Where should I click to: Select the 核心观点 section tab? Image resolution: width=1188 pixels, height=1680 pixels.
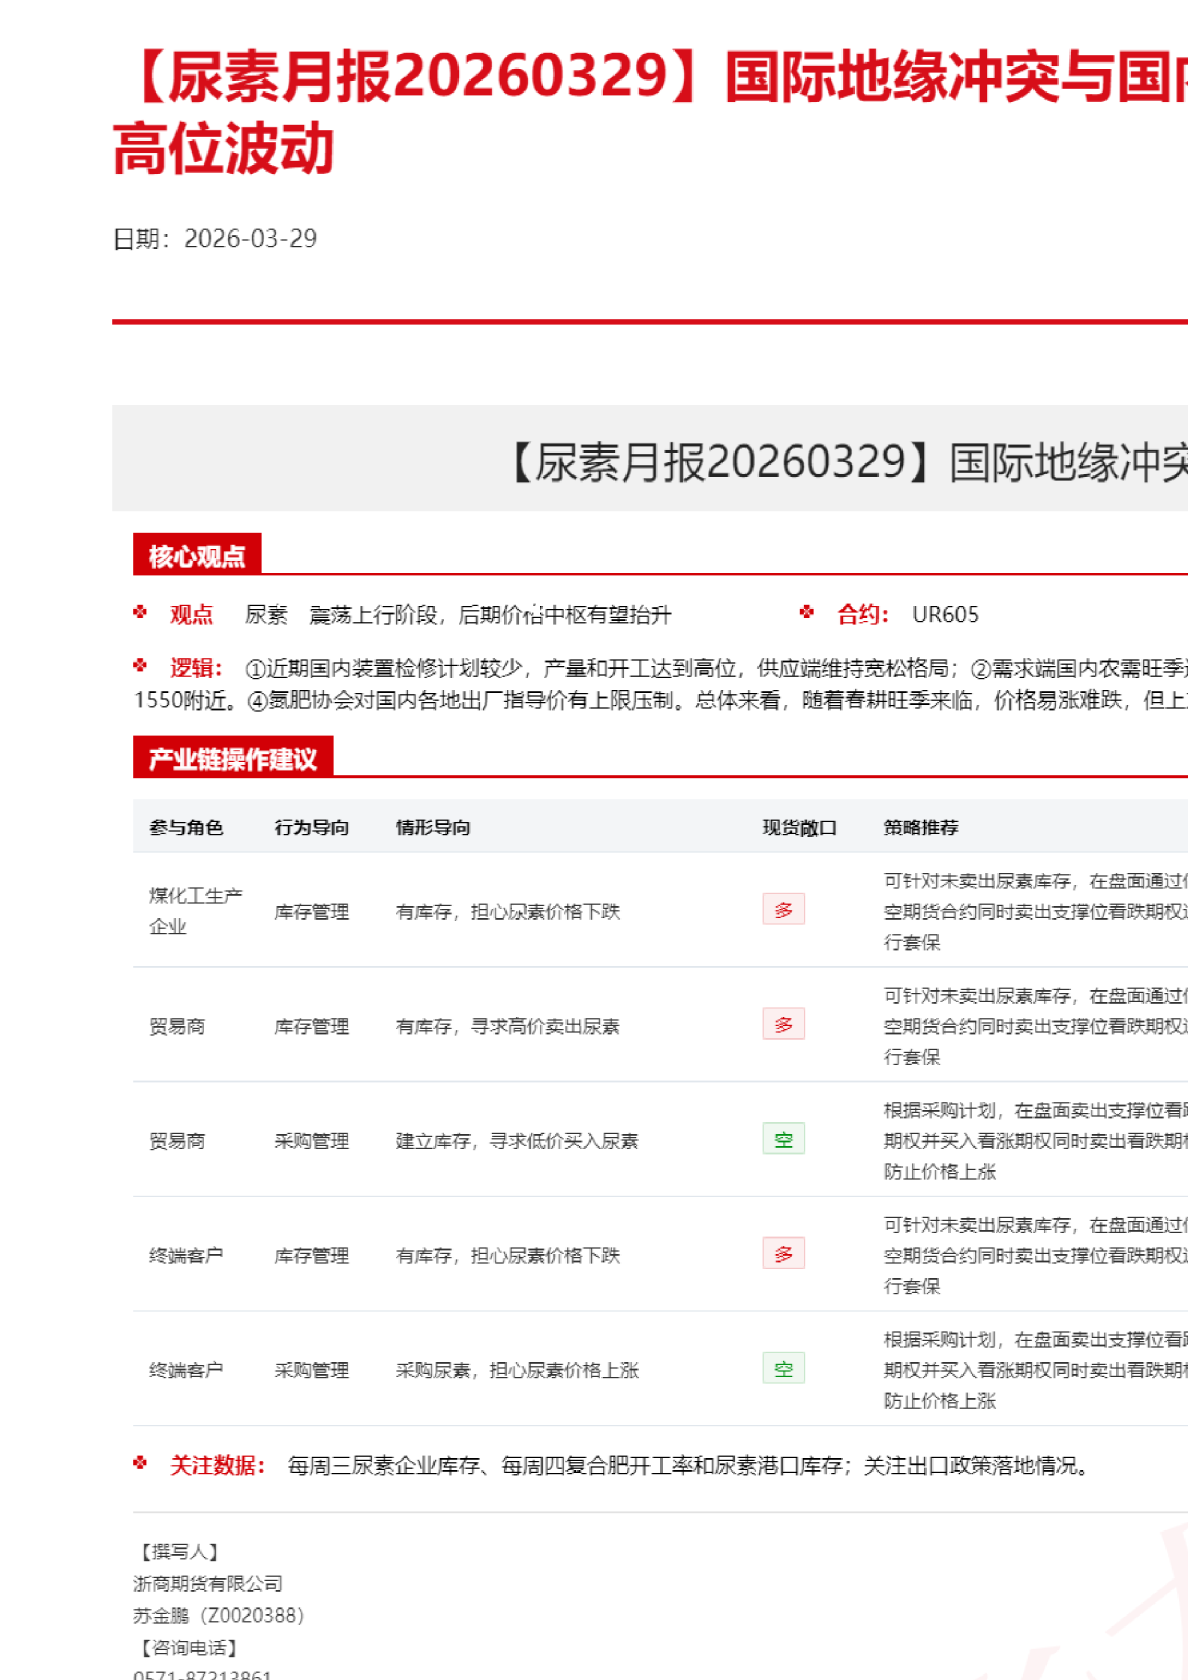point(197,555)
